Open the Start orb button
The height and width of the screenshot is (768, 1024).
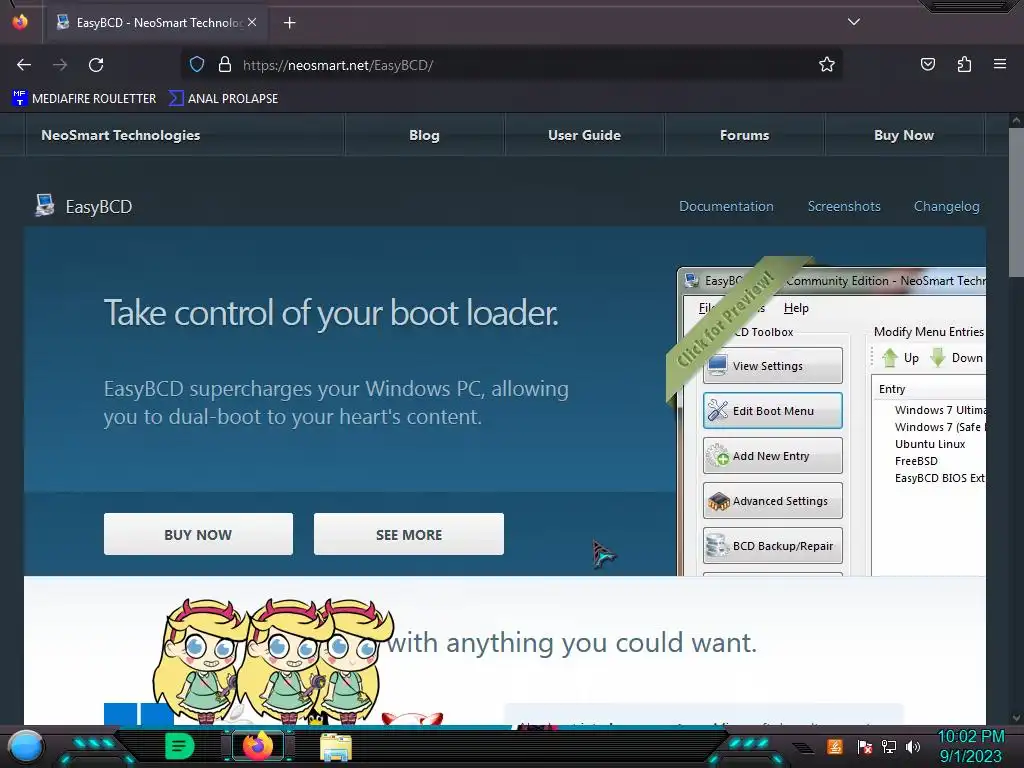click(x=25, y=746)
